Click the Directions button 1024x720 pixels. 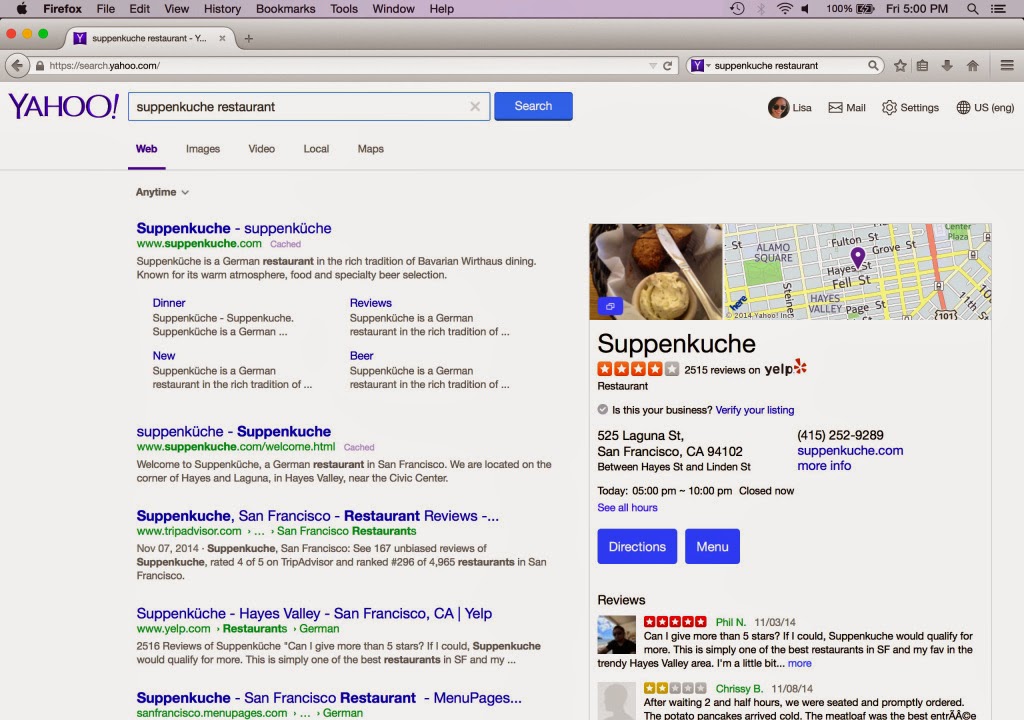637,546
